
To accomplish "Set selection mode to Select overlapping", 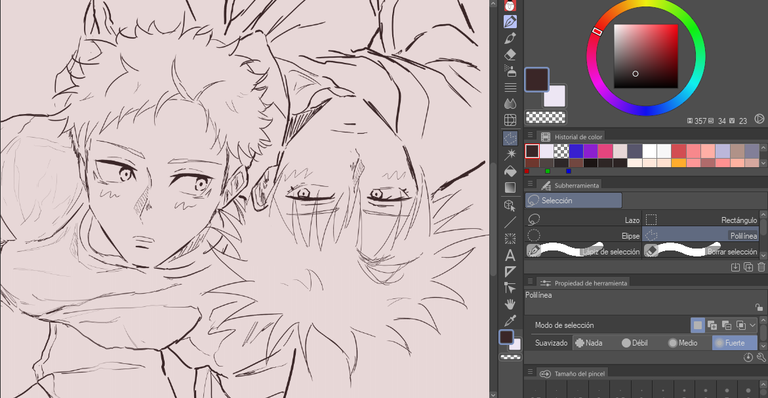I will tap(741, 325).
